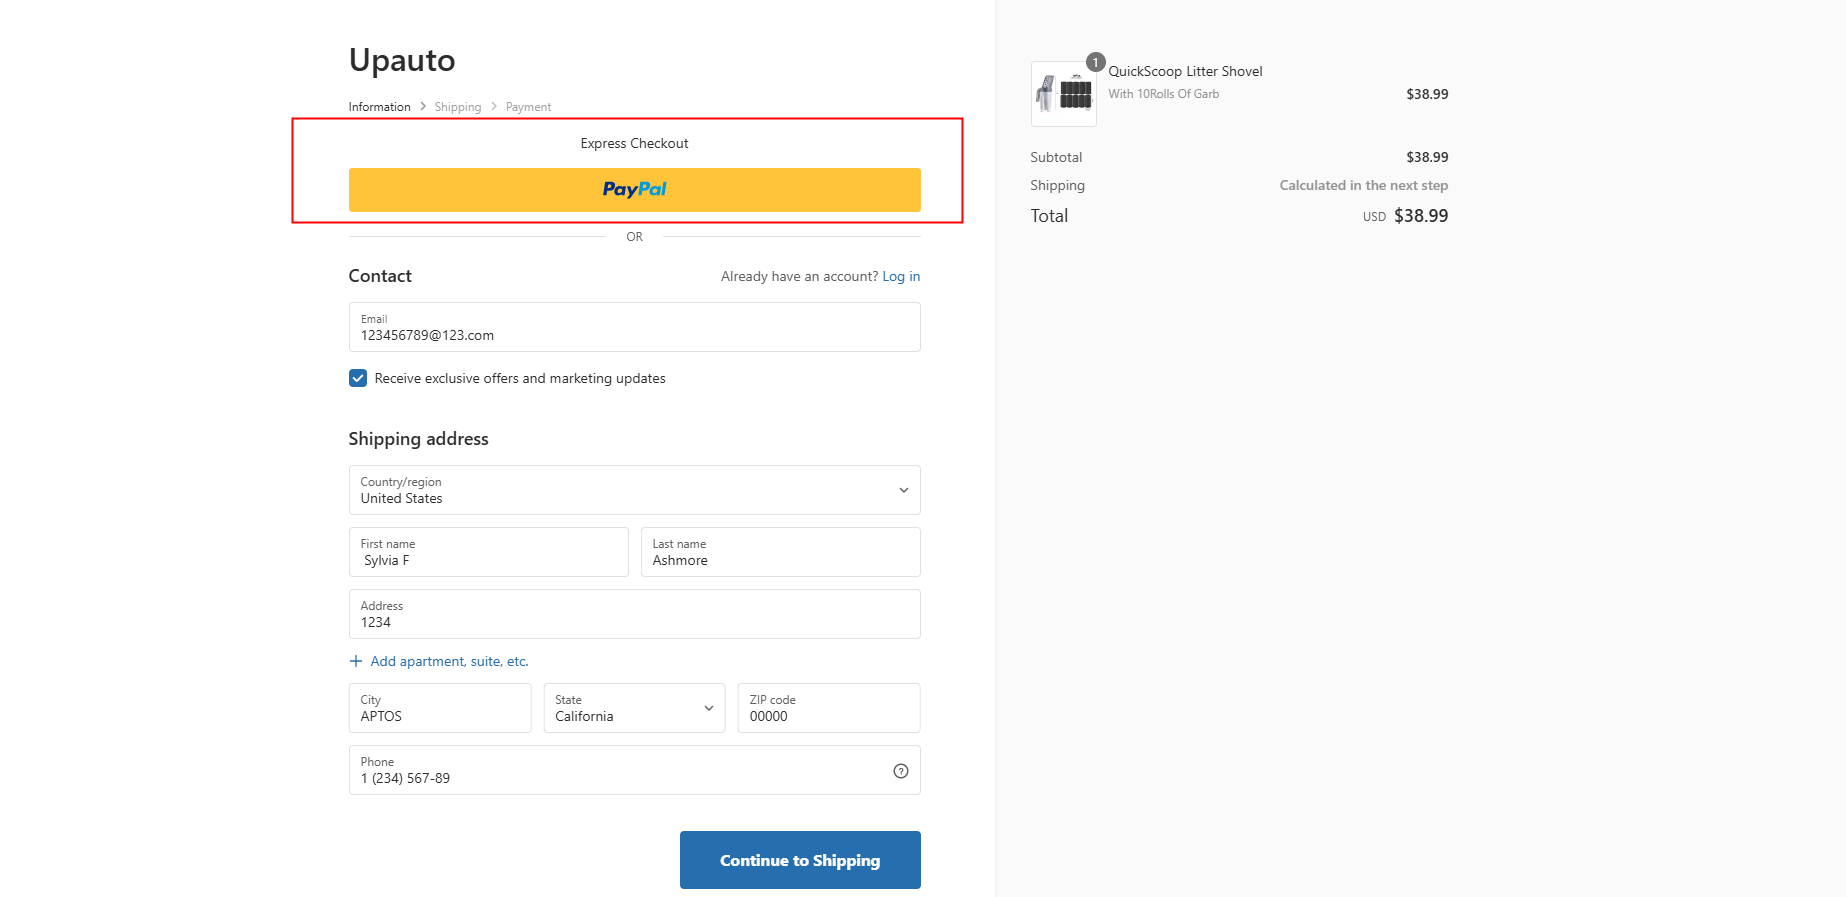Uncheck the marketing updates checkbox

pos(358,378)
